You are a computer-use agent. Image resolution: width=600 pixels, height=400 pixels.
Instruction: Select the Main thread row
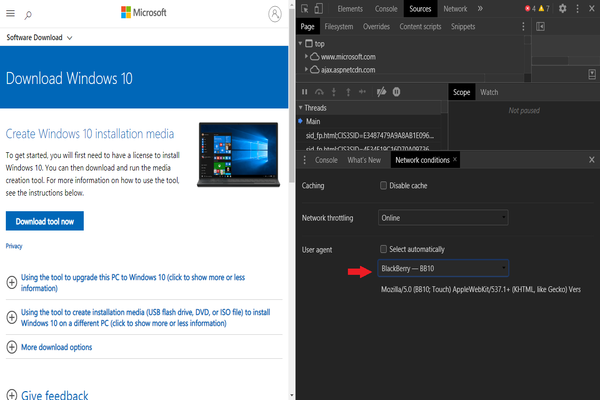(369, 121)
